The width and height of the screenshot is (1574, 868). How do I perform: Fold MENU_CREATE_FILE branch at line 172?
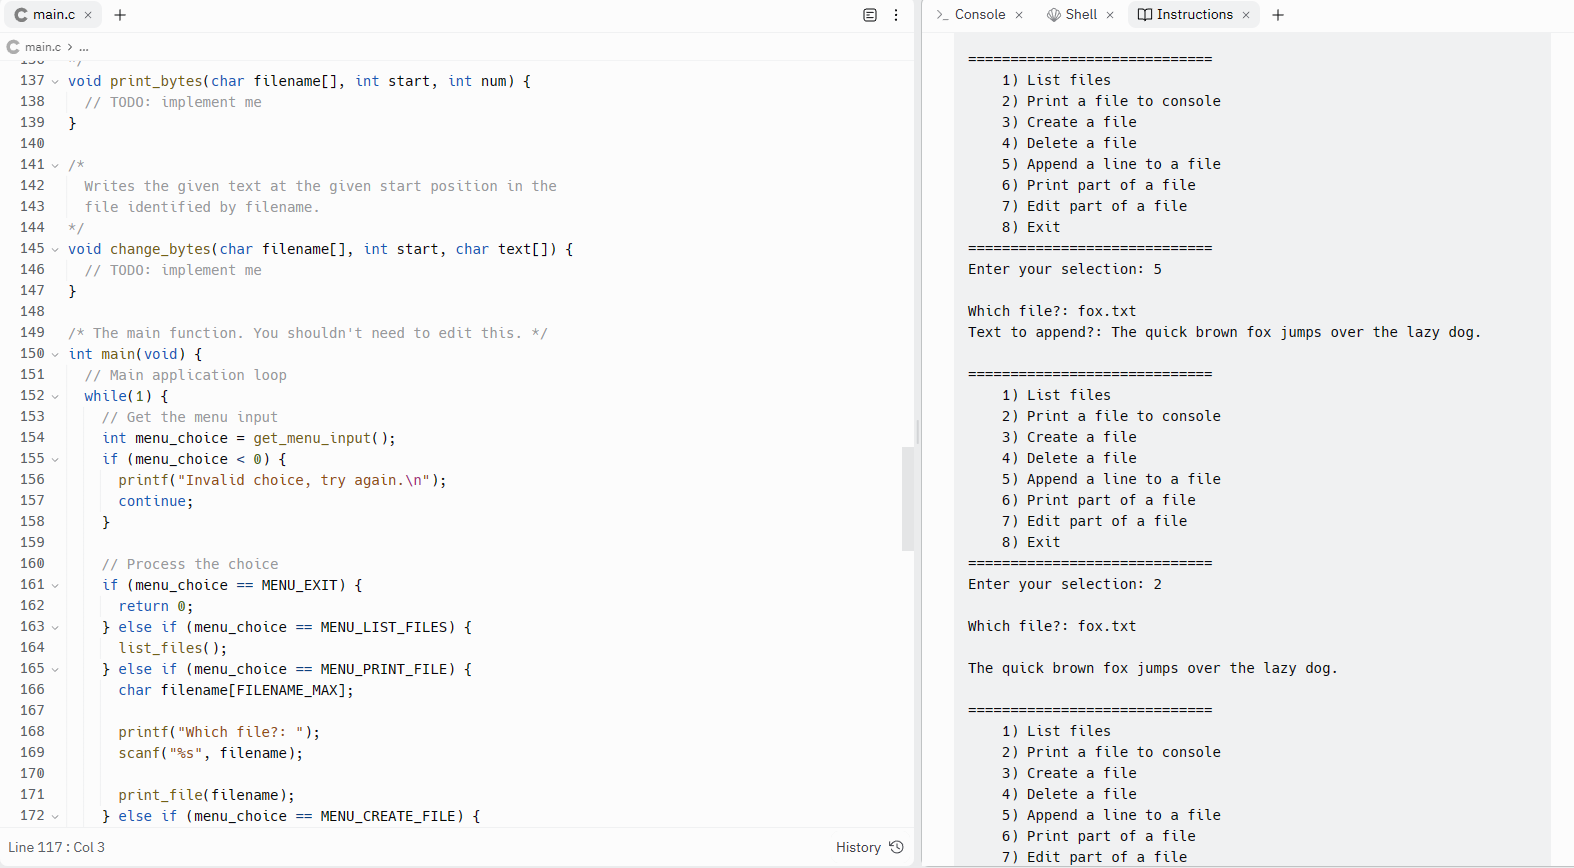tap(55, 816)
